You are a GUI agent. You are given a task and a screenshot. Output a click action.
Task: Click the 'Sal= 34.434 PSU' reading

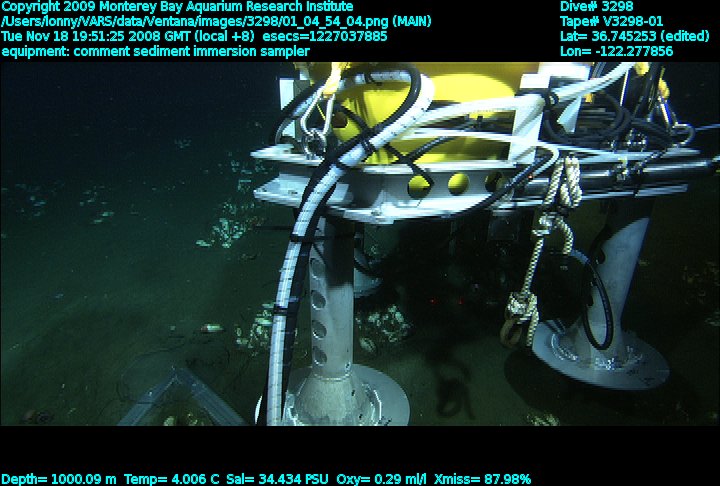[277, 479]
